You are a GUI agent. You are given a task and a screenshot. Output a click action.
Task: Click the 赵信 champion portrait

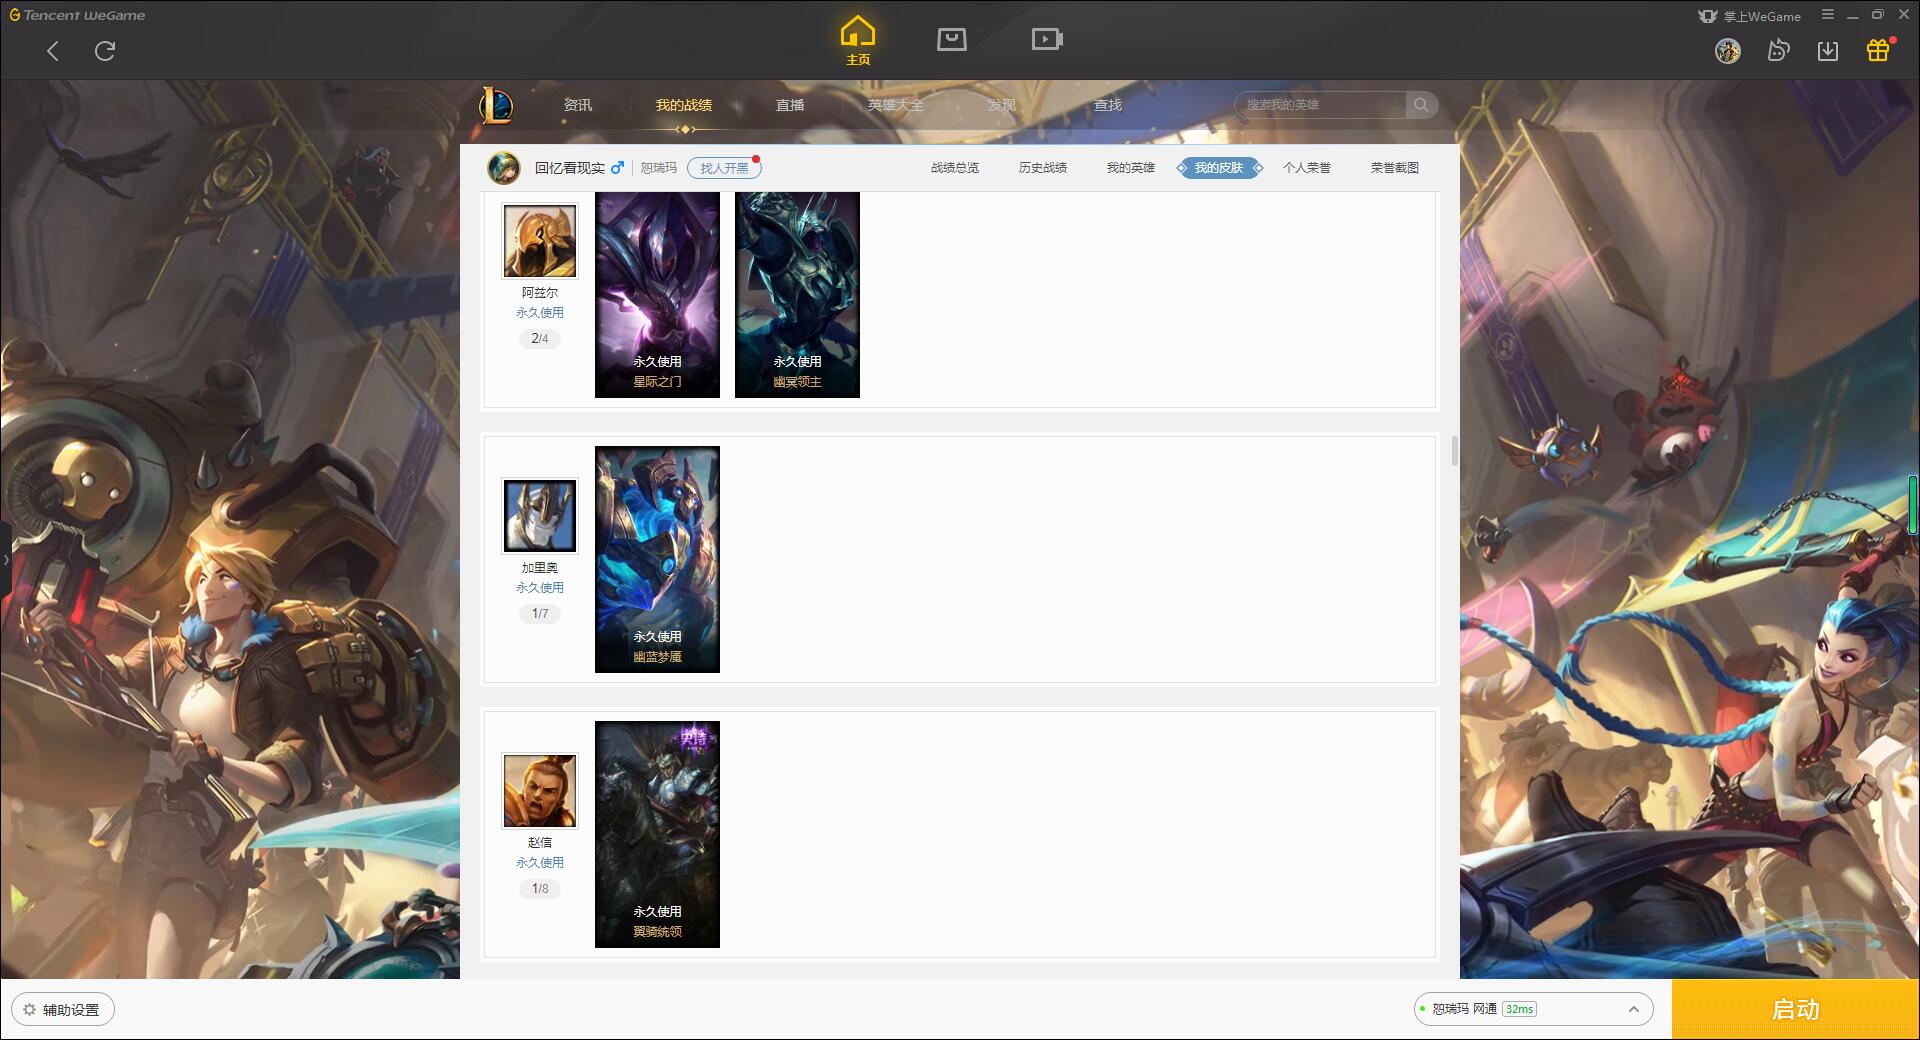540,791
